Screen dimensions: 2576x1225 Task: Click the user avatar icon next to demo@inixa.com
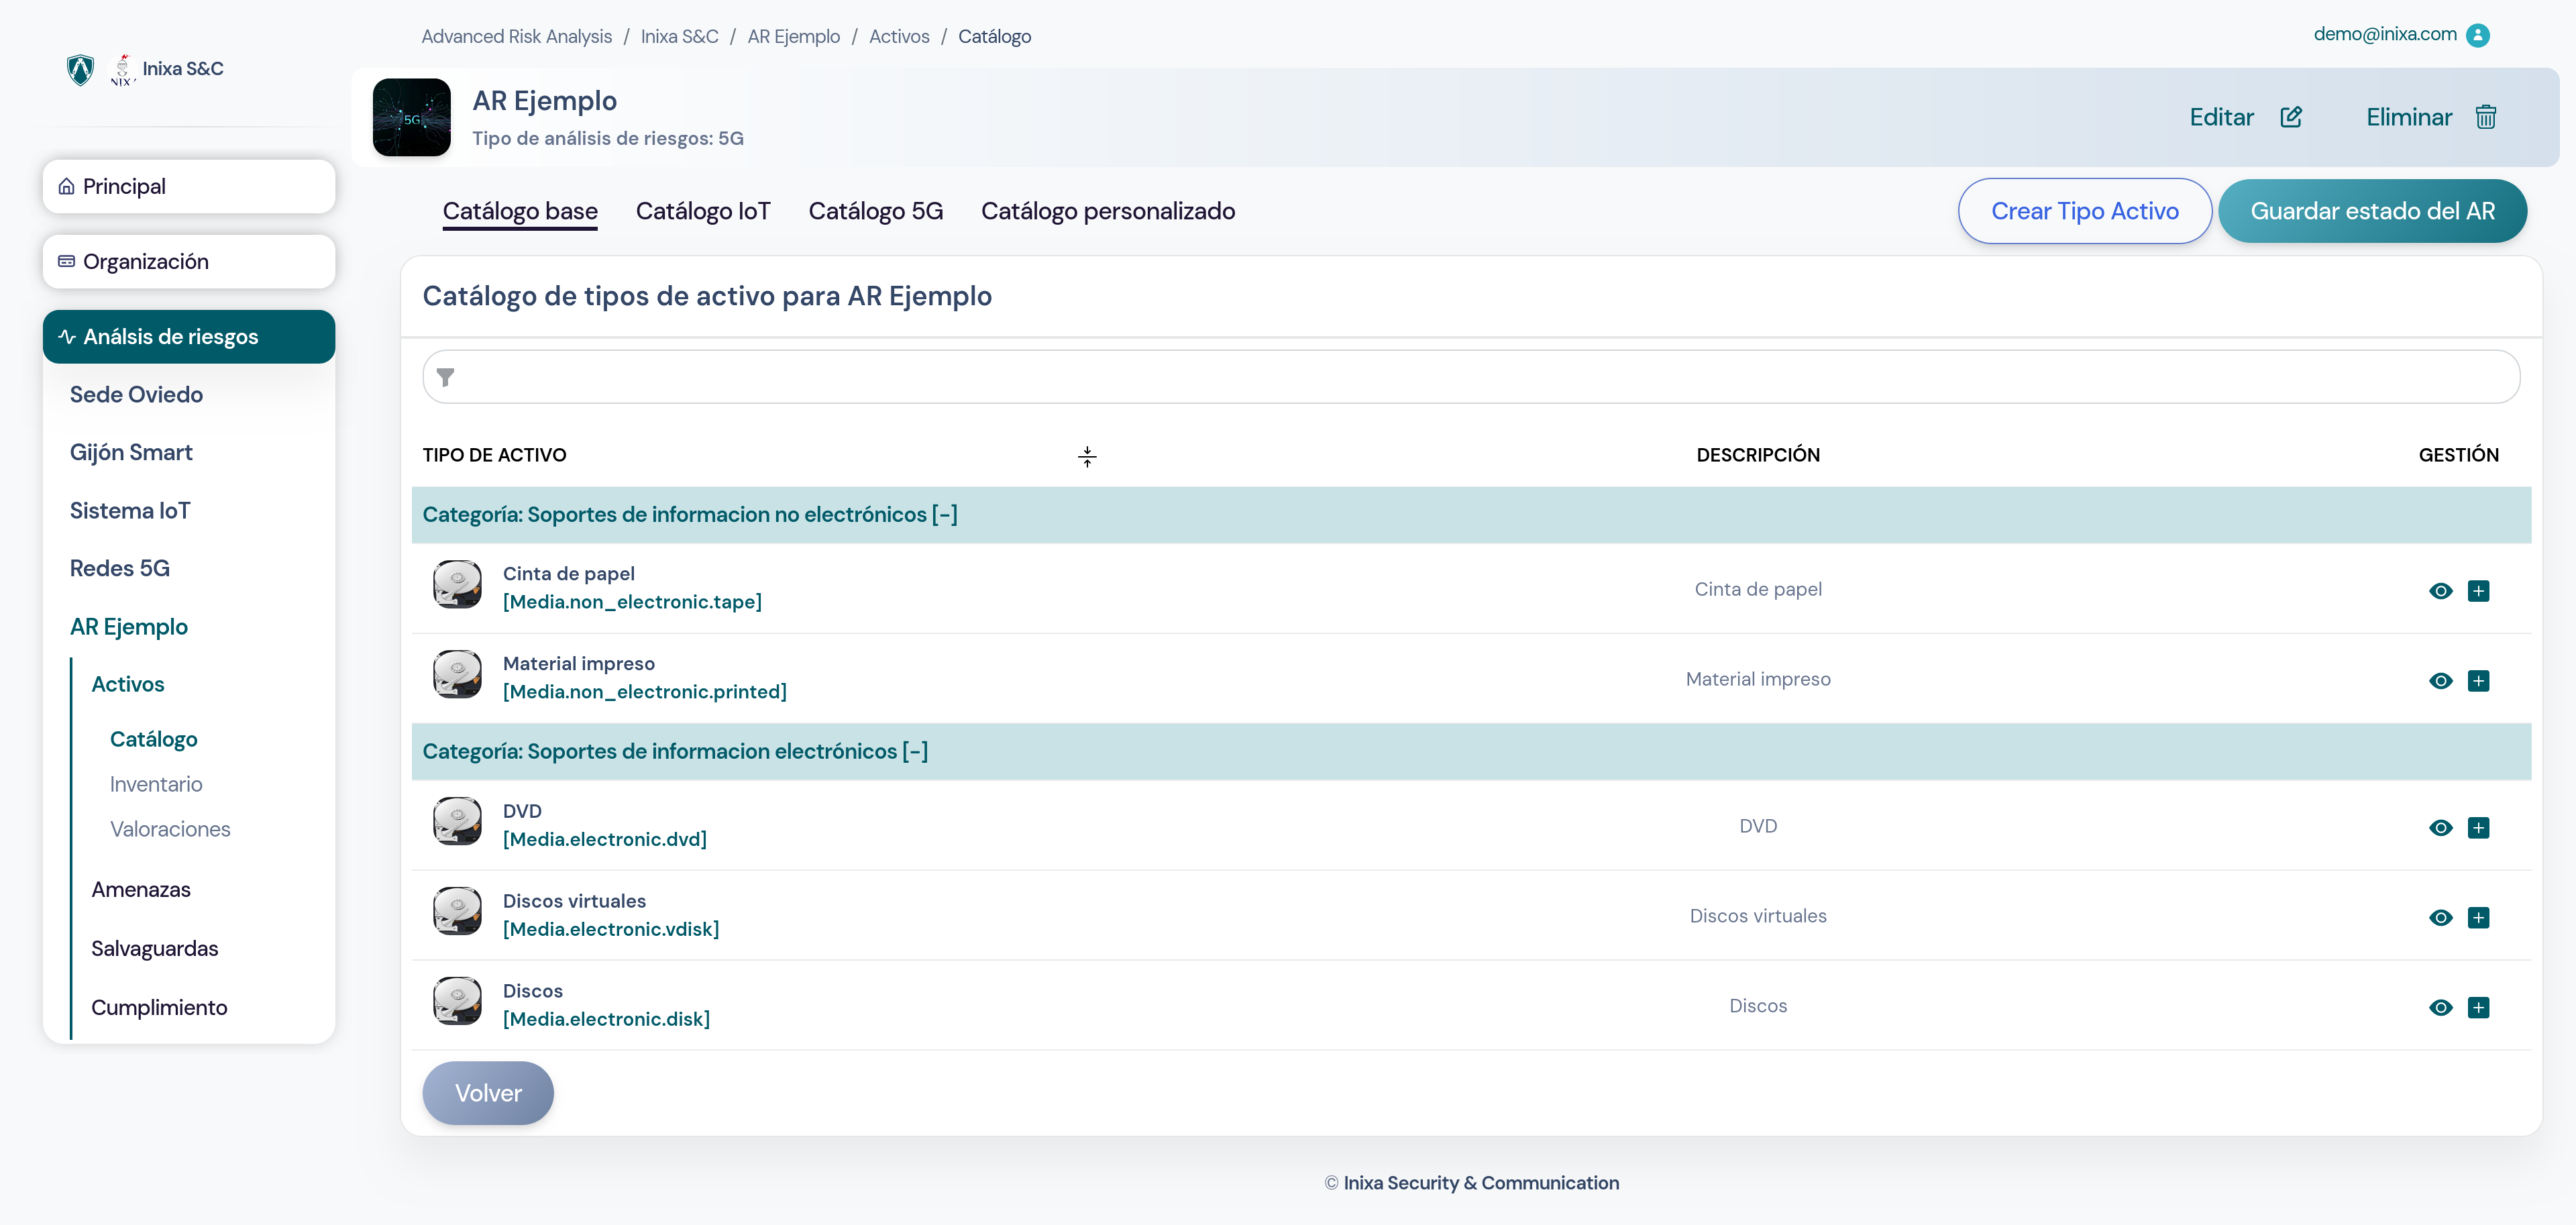(x=2477, y=35)
